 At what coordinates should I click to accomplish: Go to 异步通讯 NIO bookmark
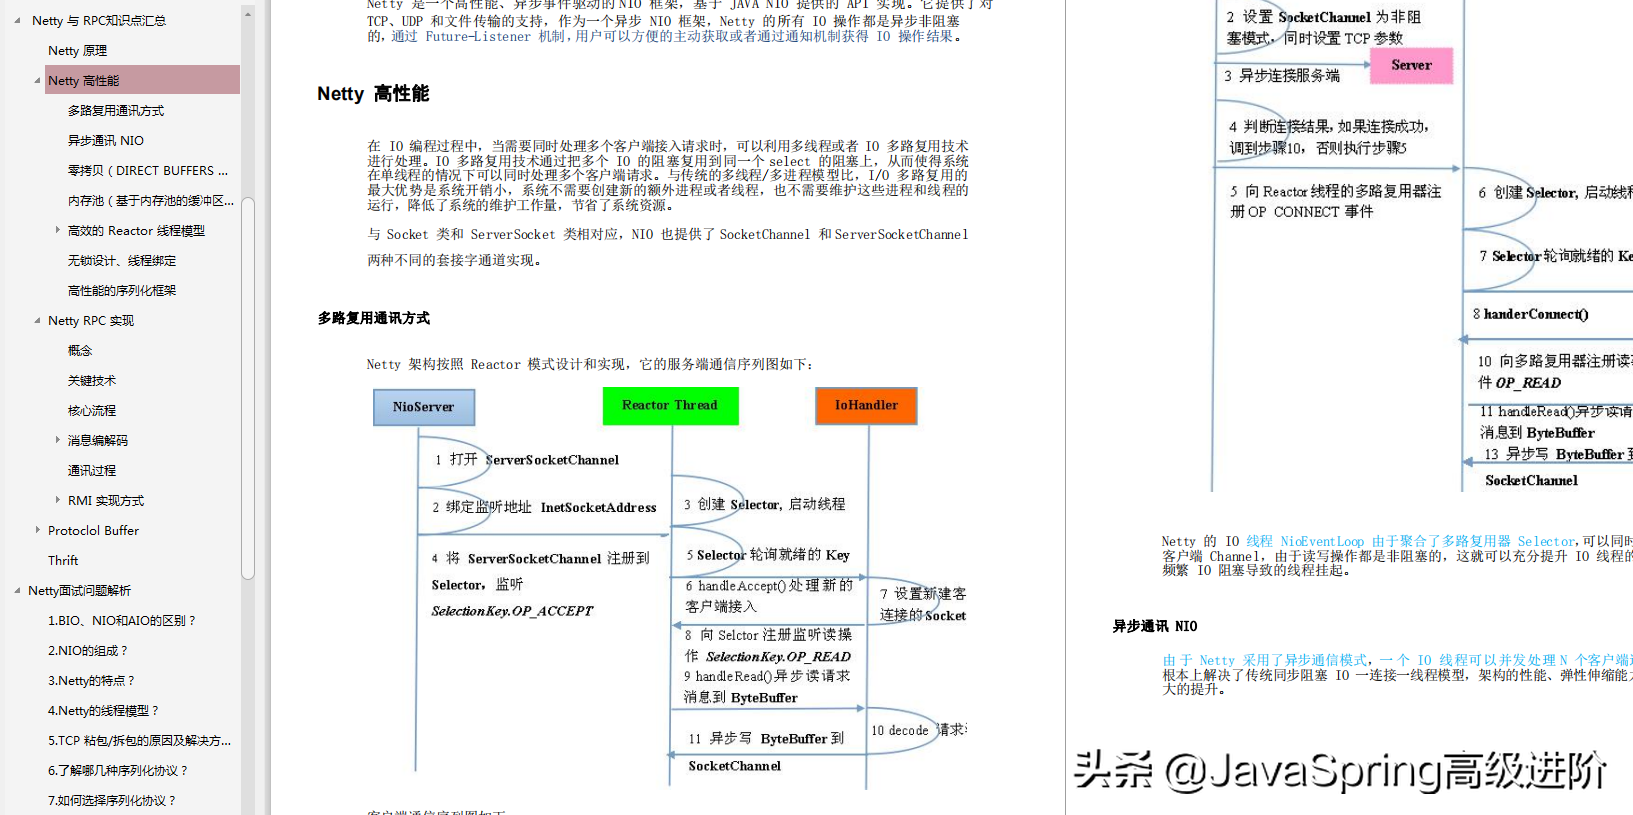click(105, 140)
